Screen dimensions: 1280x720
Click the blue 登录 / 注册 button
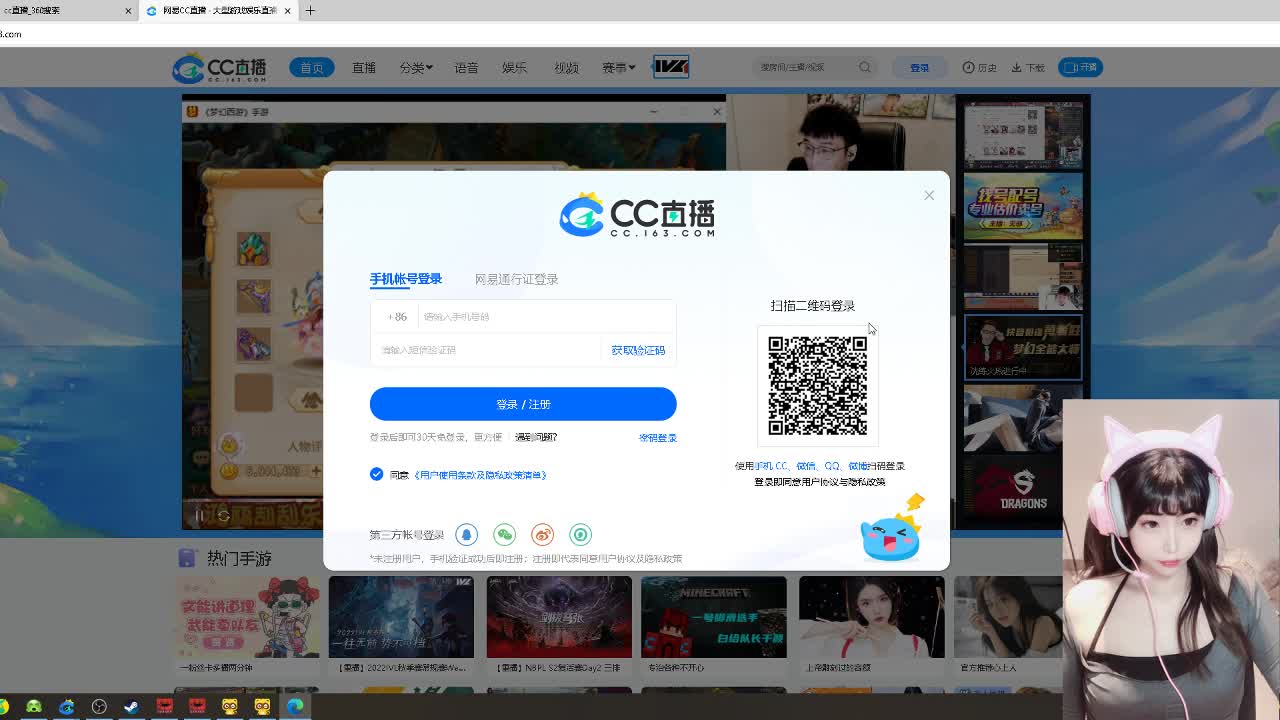tap(523, 404)
